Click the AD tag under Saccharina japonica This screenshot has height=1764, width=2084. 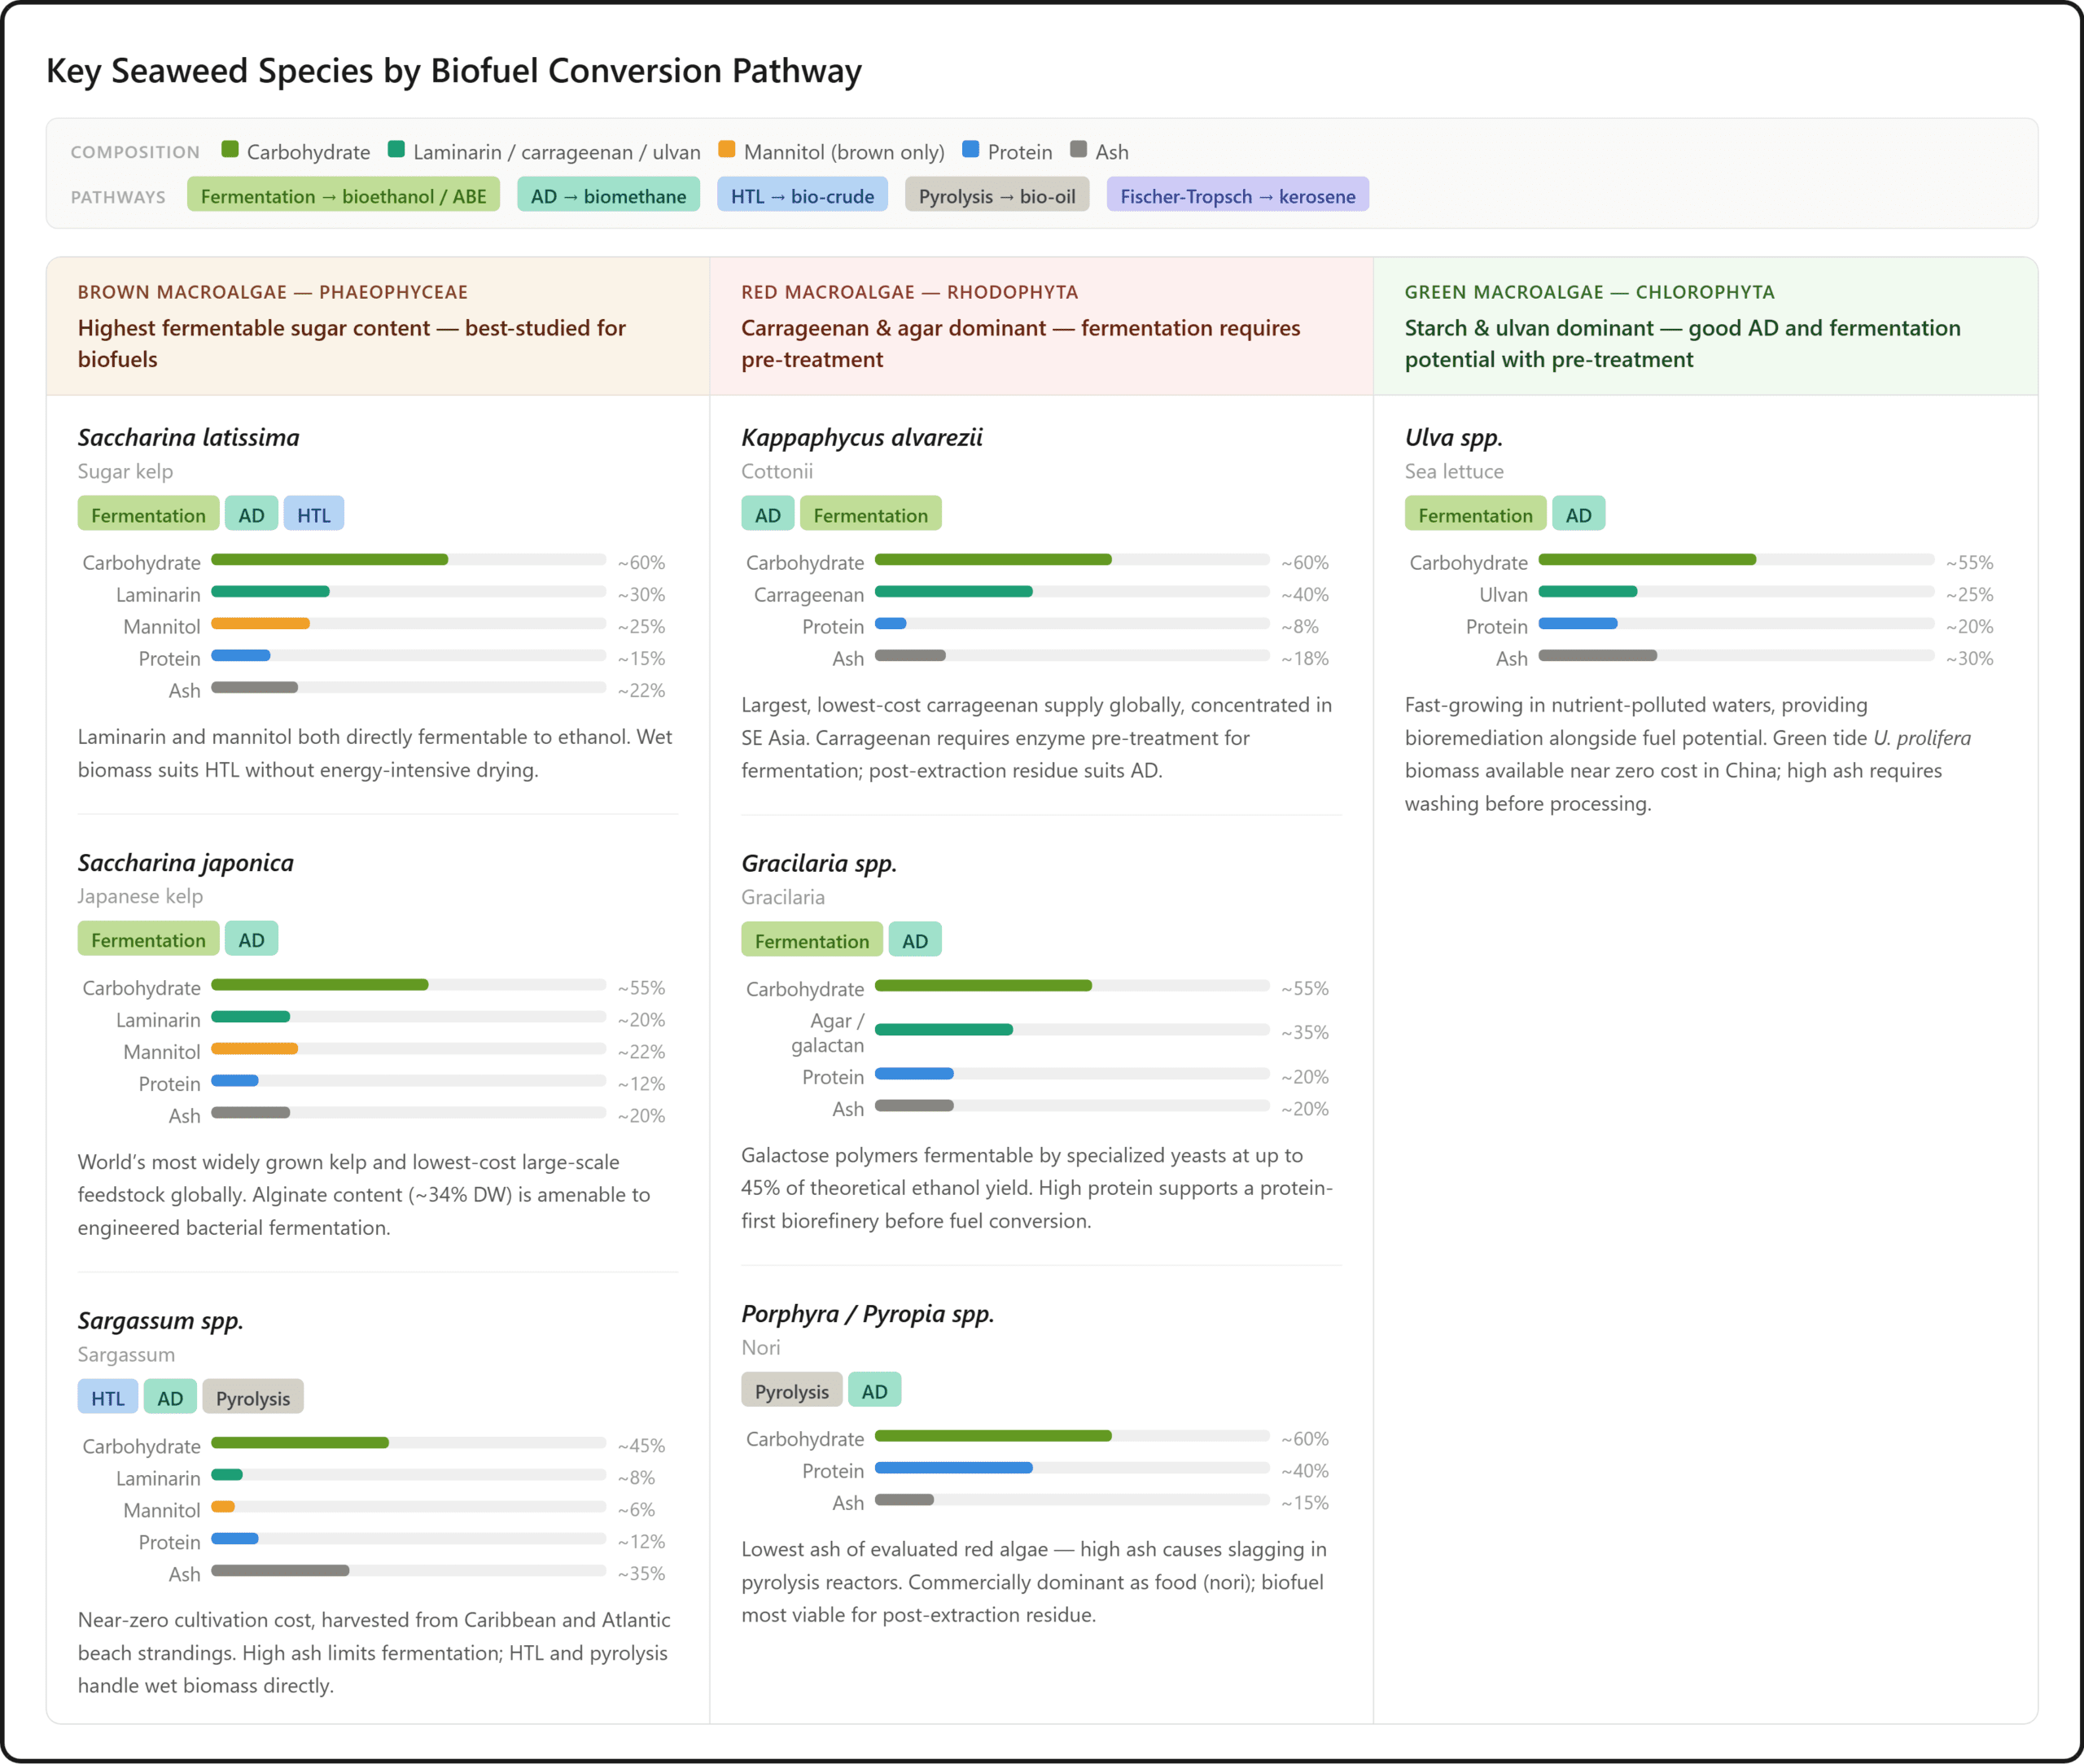252,939
